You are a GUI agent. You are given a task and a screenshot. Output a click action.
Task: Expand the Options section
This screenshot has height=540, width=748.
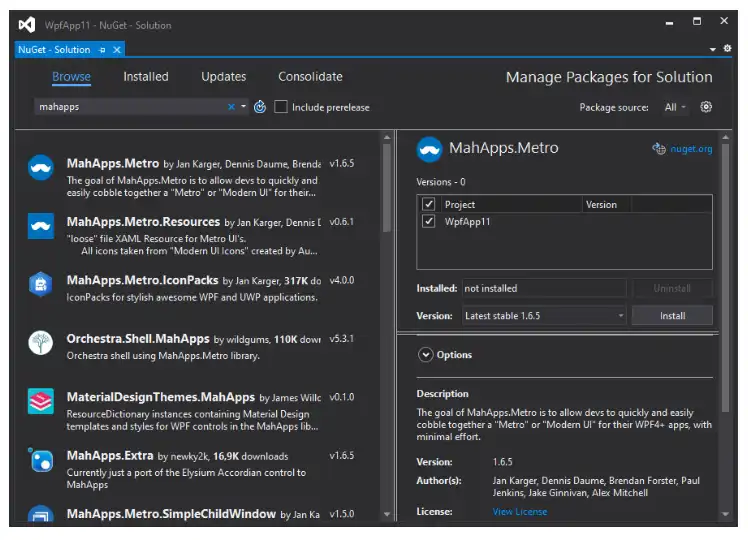426,355
